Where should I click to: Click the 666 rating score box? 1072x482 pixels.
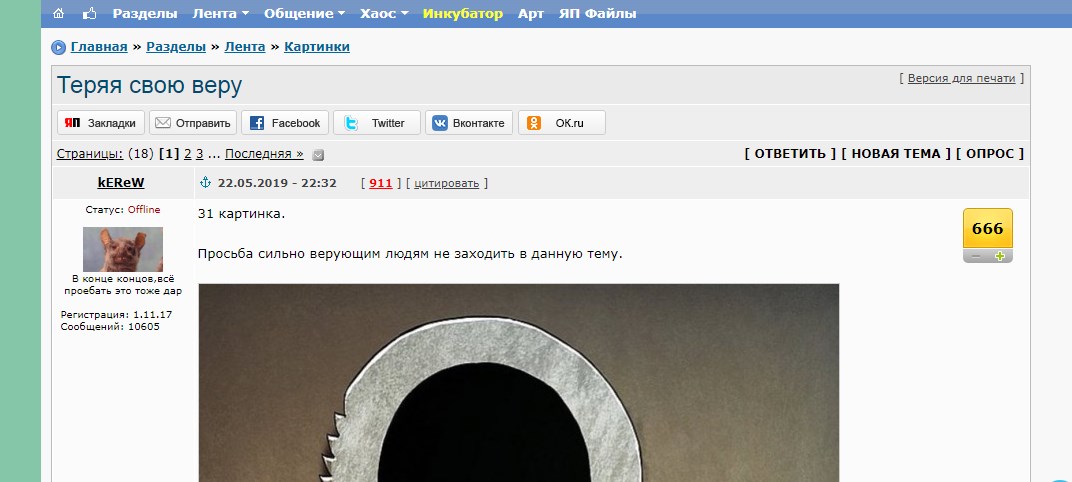(988, 228)
